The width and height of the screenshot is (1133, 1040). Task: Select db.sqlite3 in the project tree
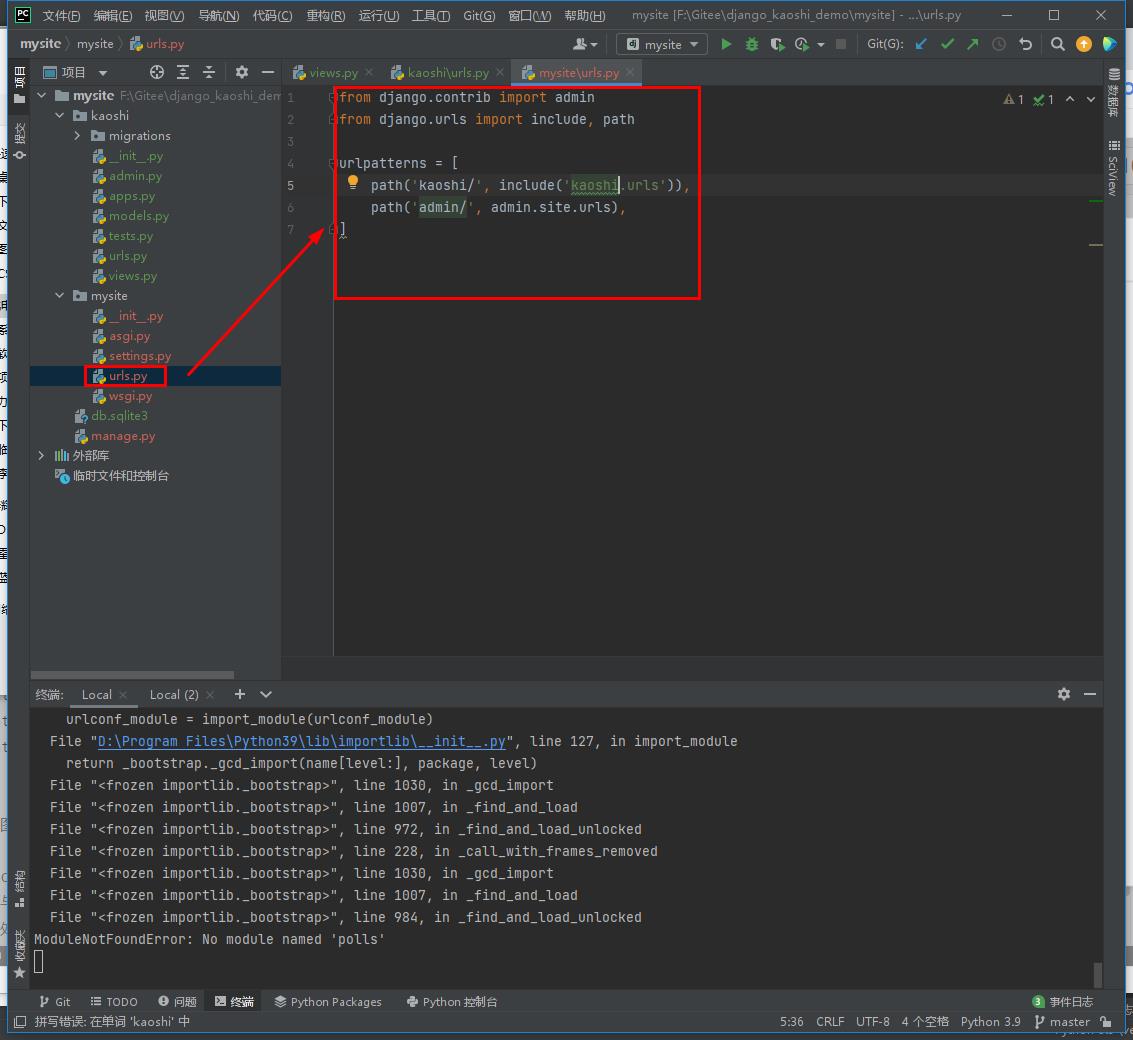click(x=119, y=416)
